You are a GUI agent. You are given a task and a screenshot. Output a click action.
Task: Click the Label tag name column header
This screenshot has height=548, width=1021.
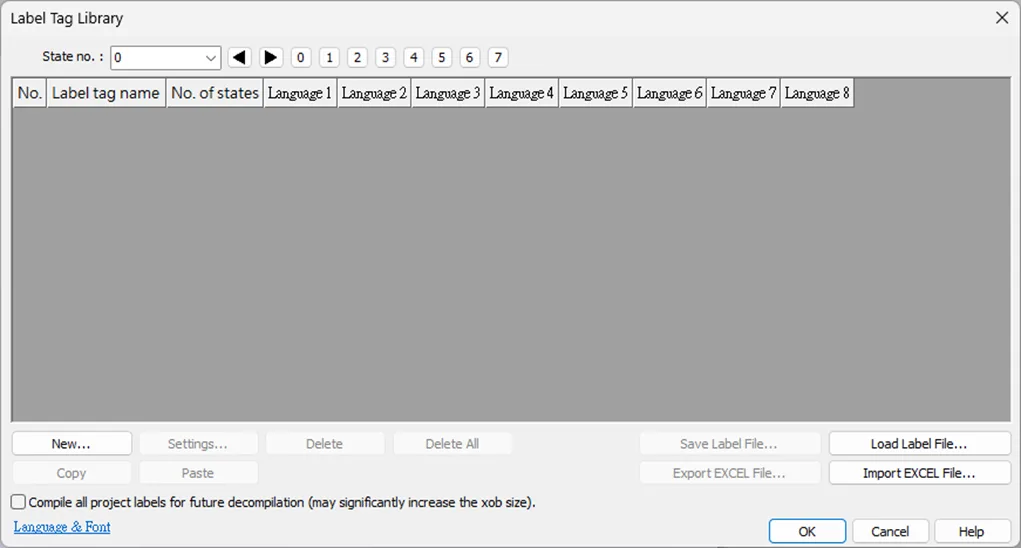pos(106,93)
